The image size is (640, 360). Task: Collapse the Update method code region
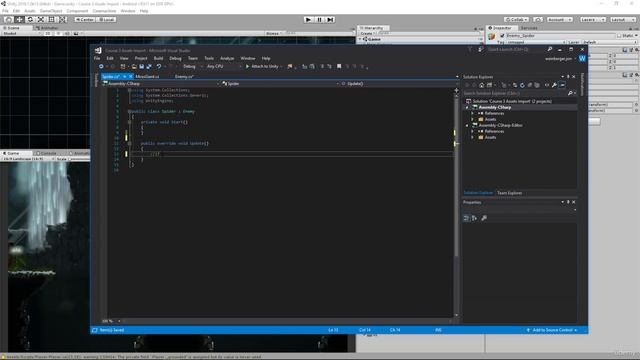coord(129,143)
